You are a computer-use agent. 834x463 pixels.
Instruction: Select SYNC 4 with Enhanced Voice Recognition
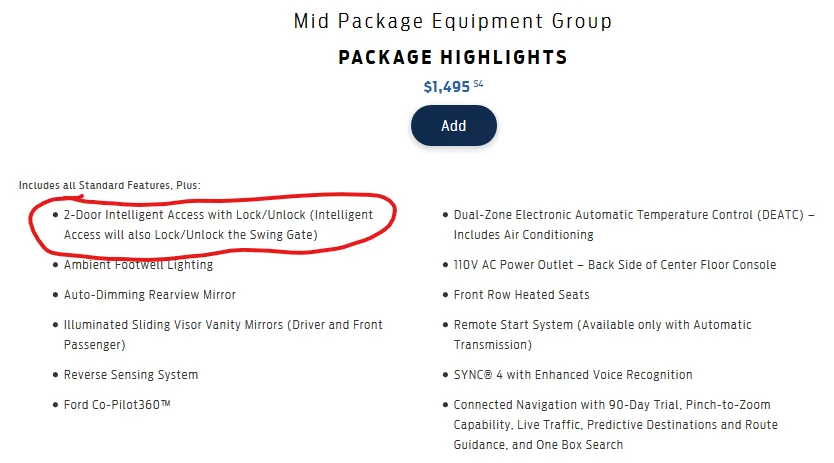click(573, 375)
